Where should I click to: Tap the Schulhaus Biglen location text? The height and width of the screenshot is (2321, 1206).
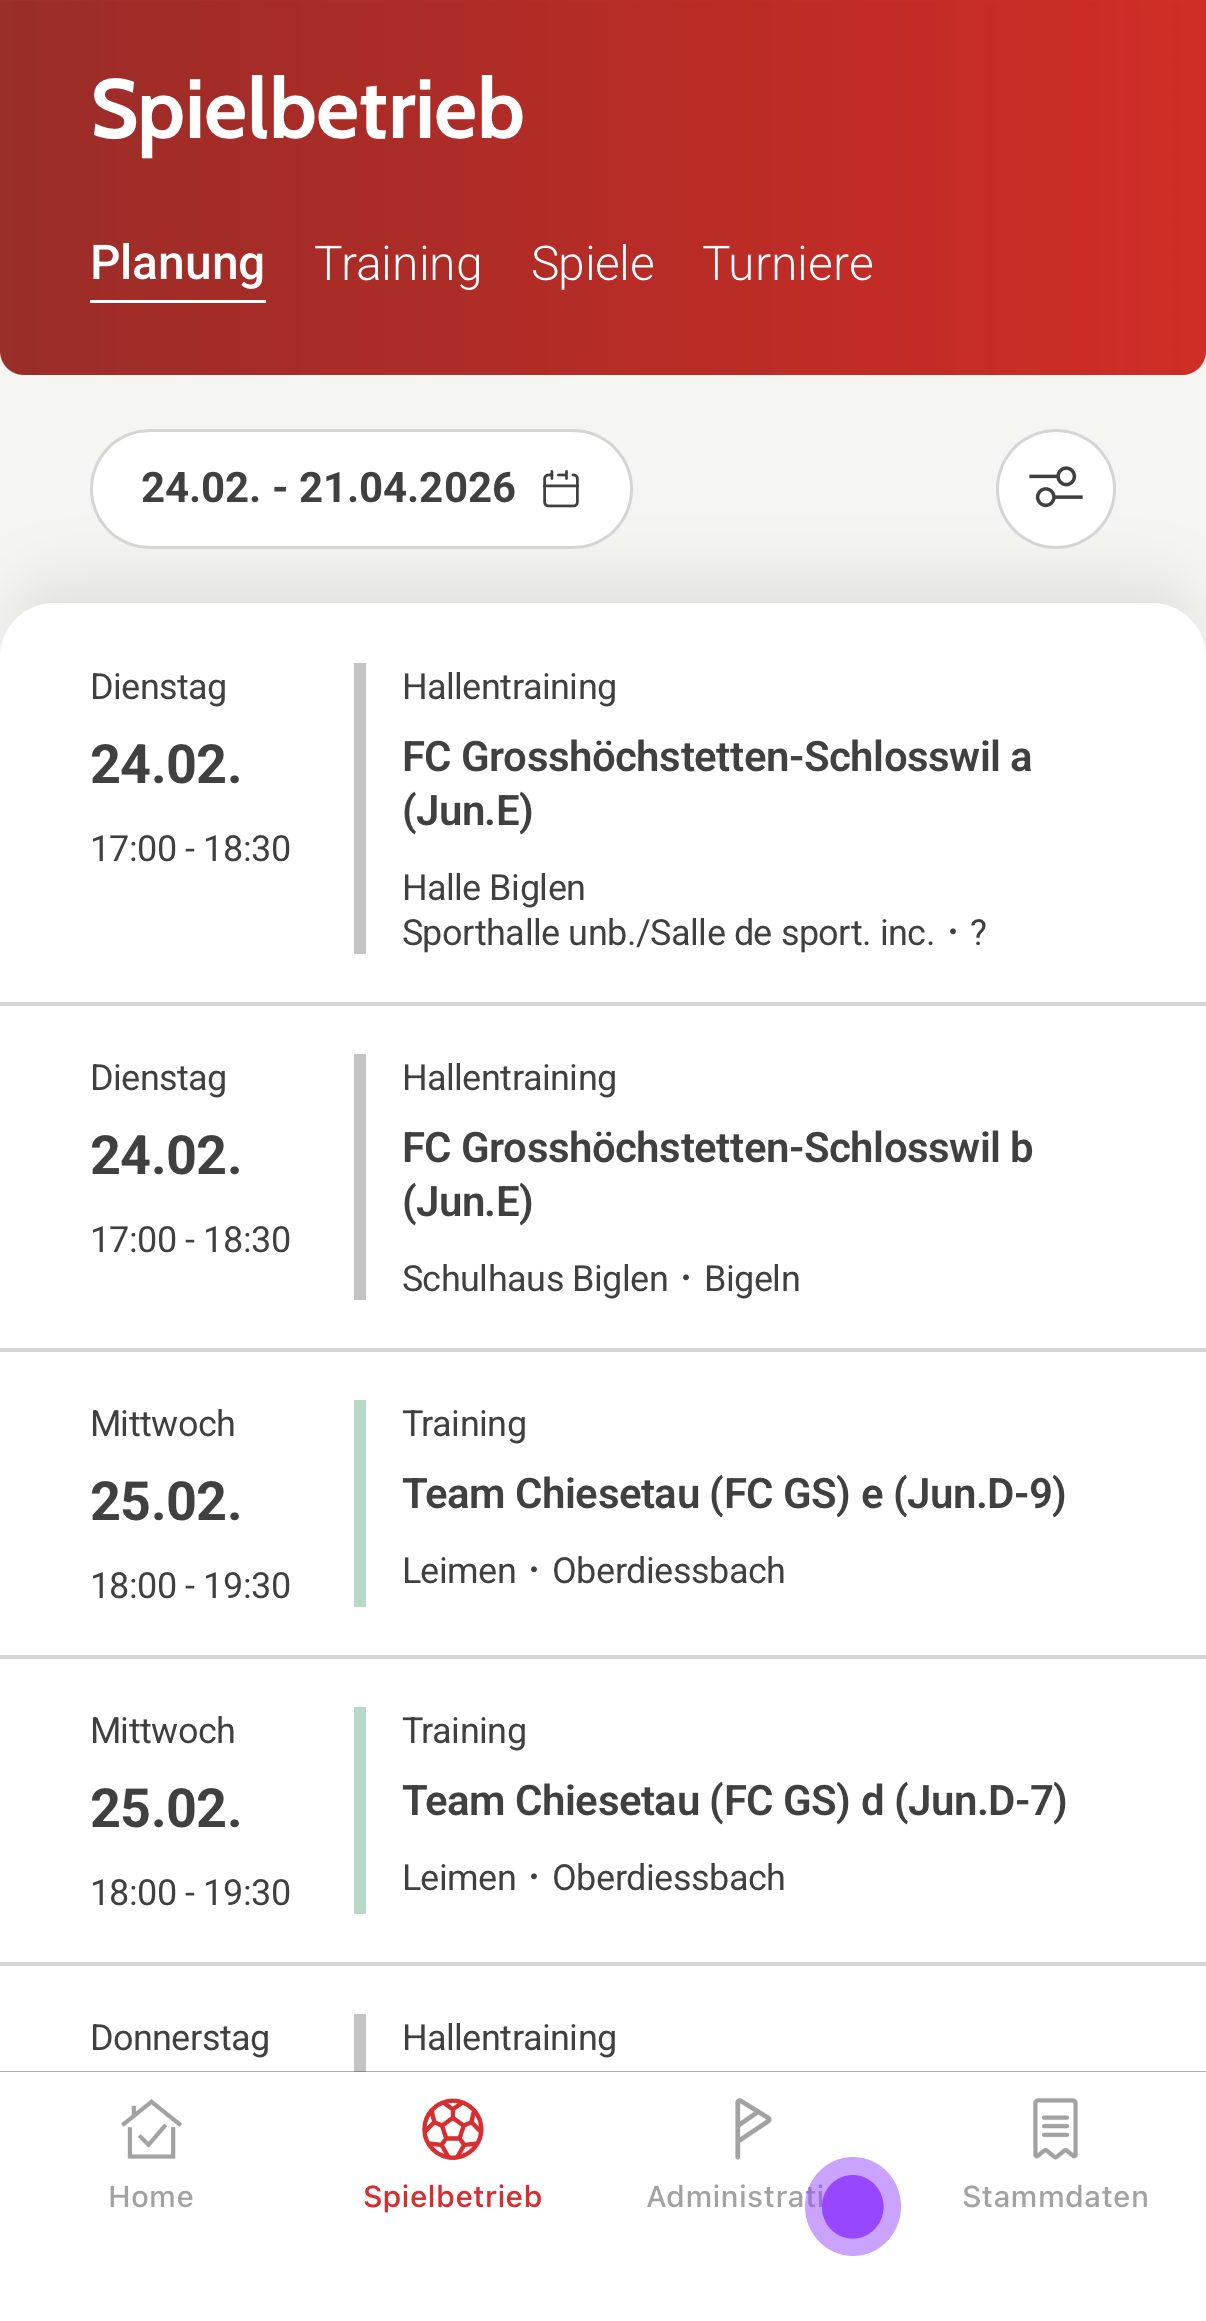[535, 1279]
